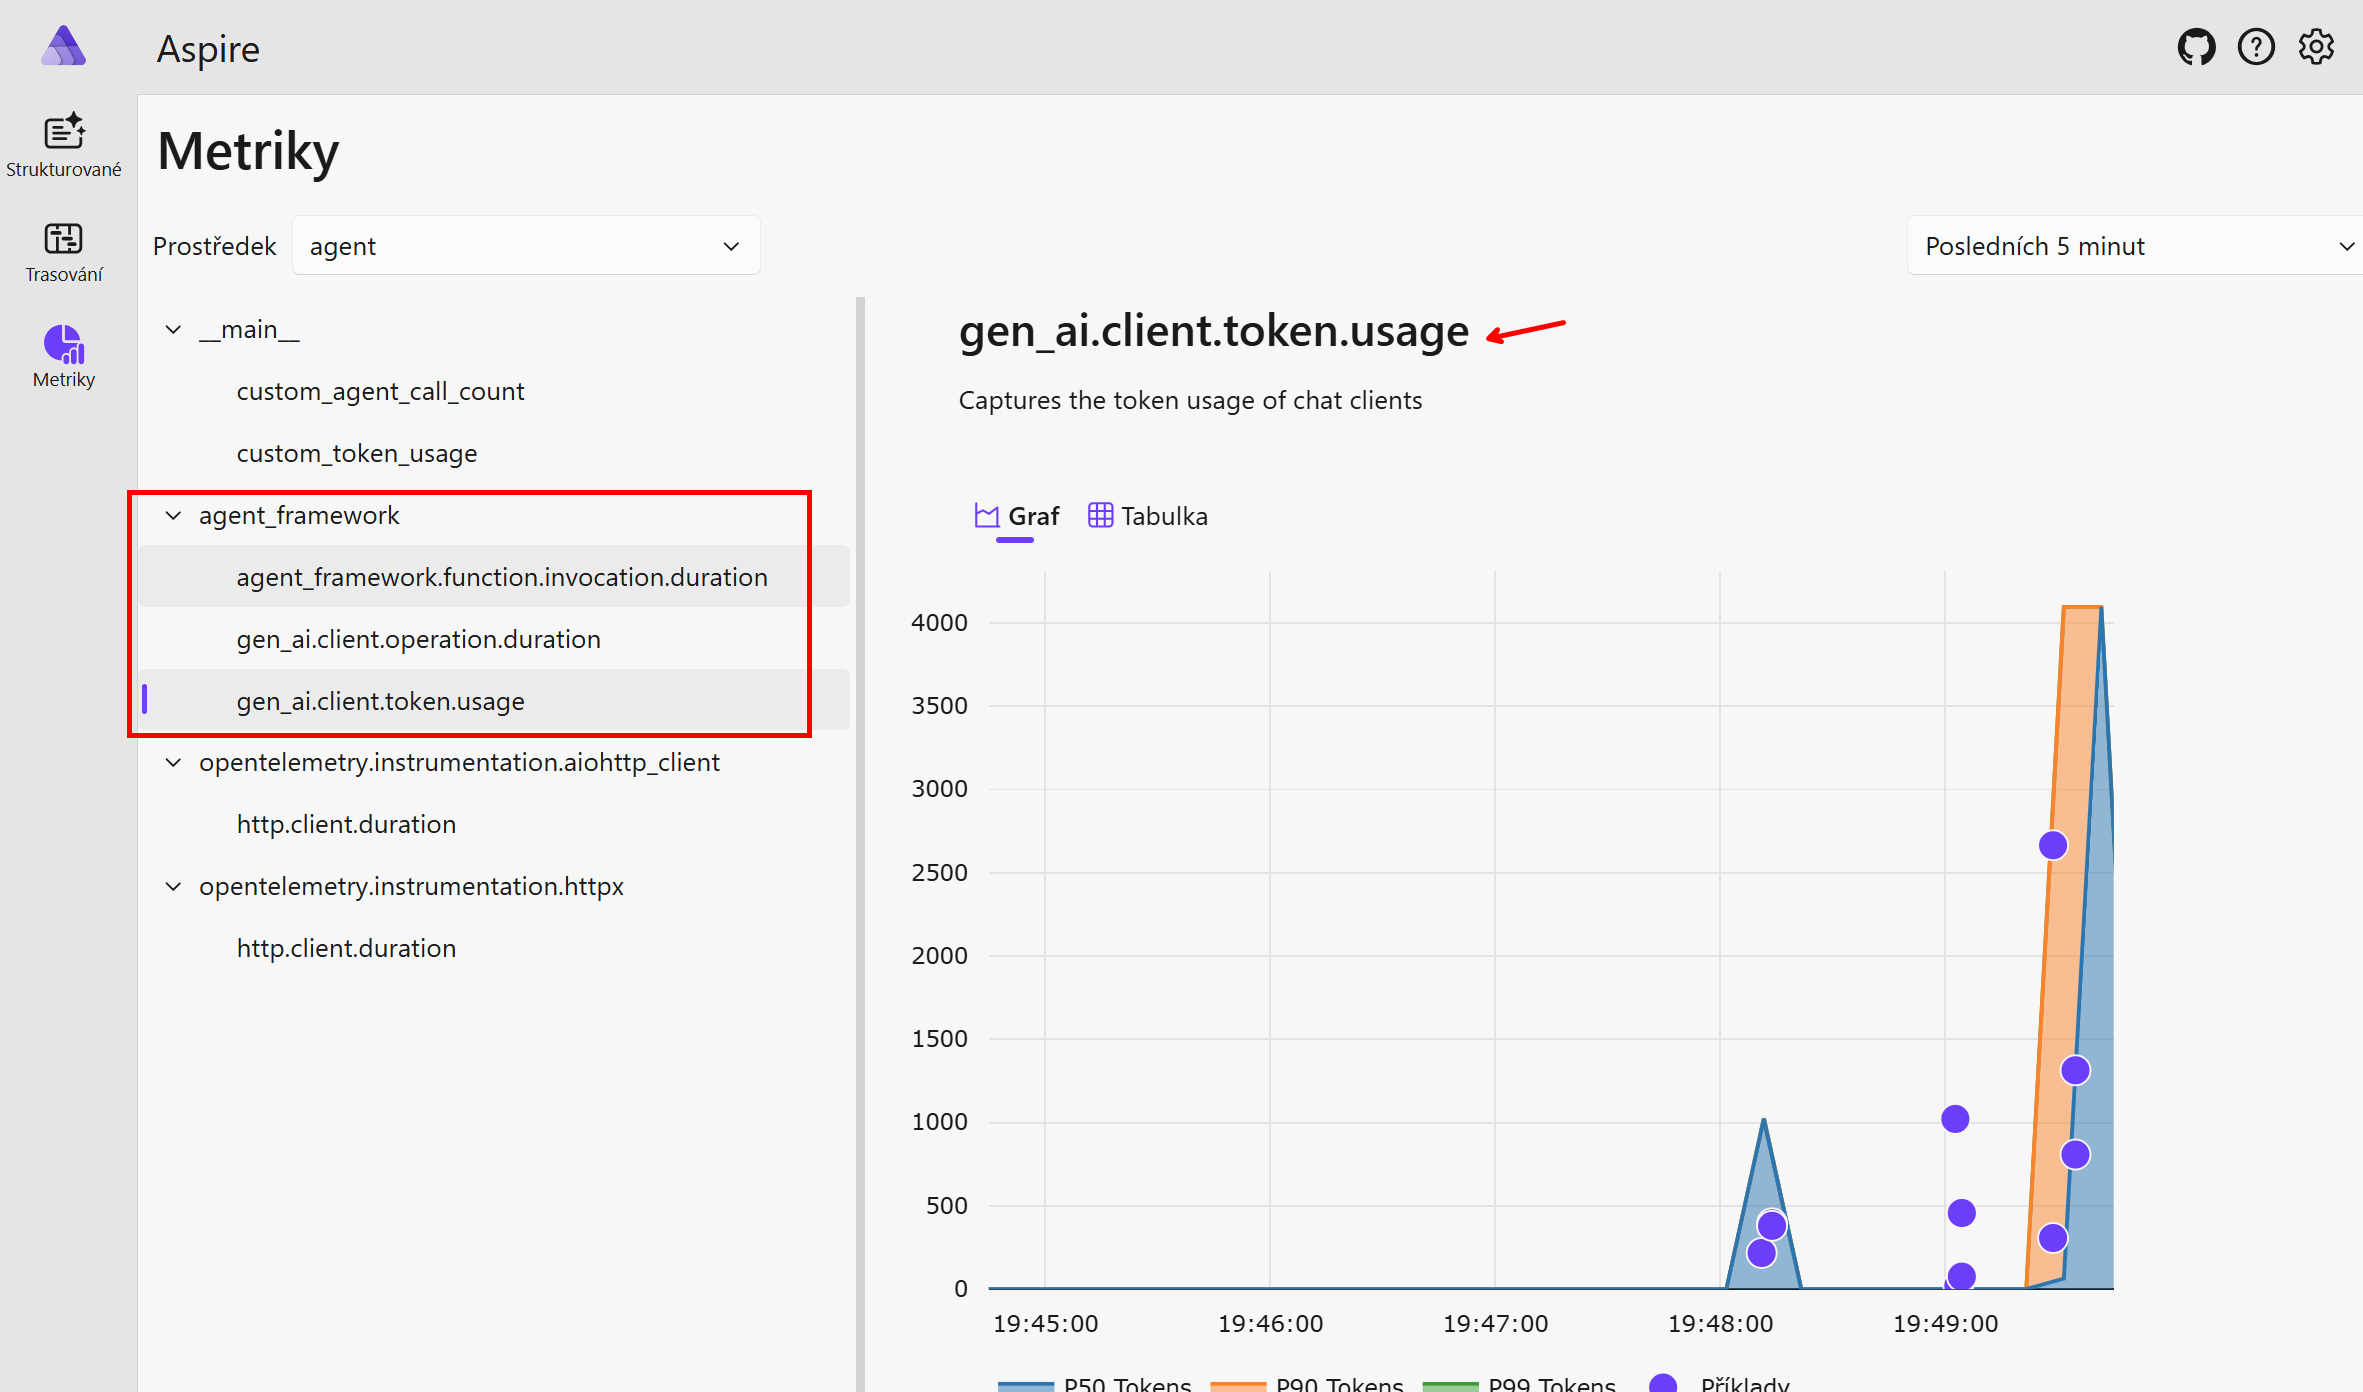The height and width of the screenshot is (1392, 2363).
Task: Open the Posledních 5 minut dropdown
Action: [2136, 246]
